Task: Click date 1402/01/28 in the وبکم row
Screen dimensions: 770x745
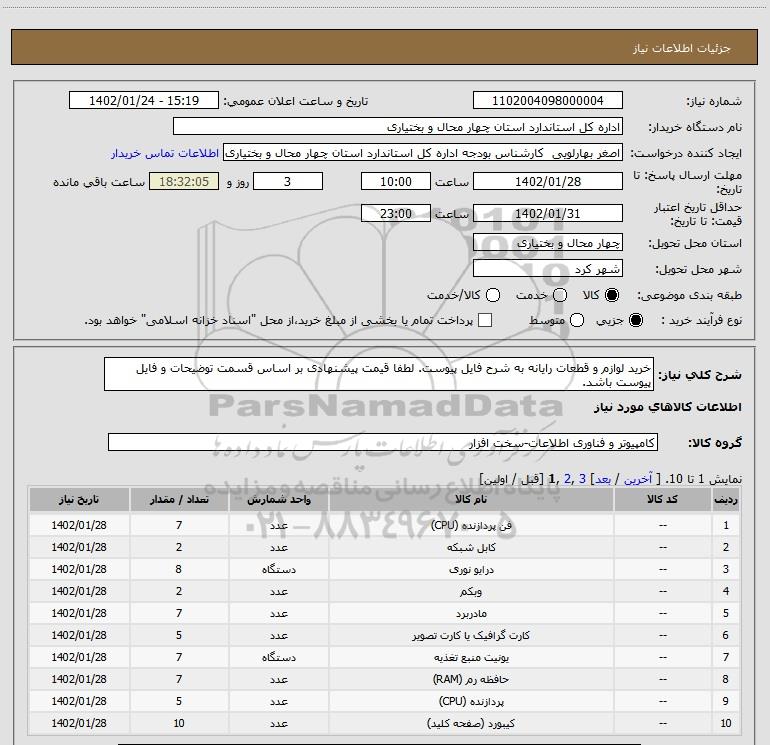Action: pos(79,591)
